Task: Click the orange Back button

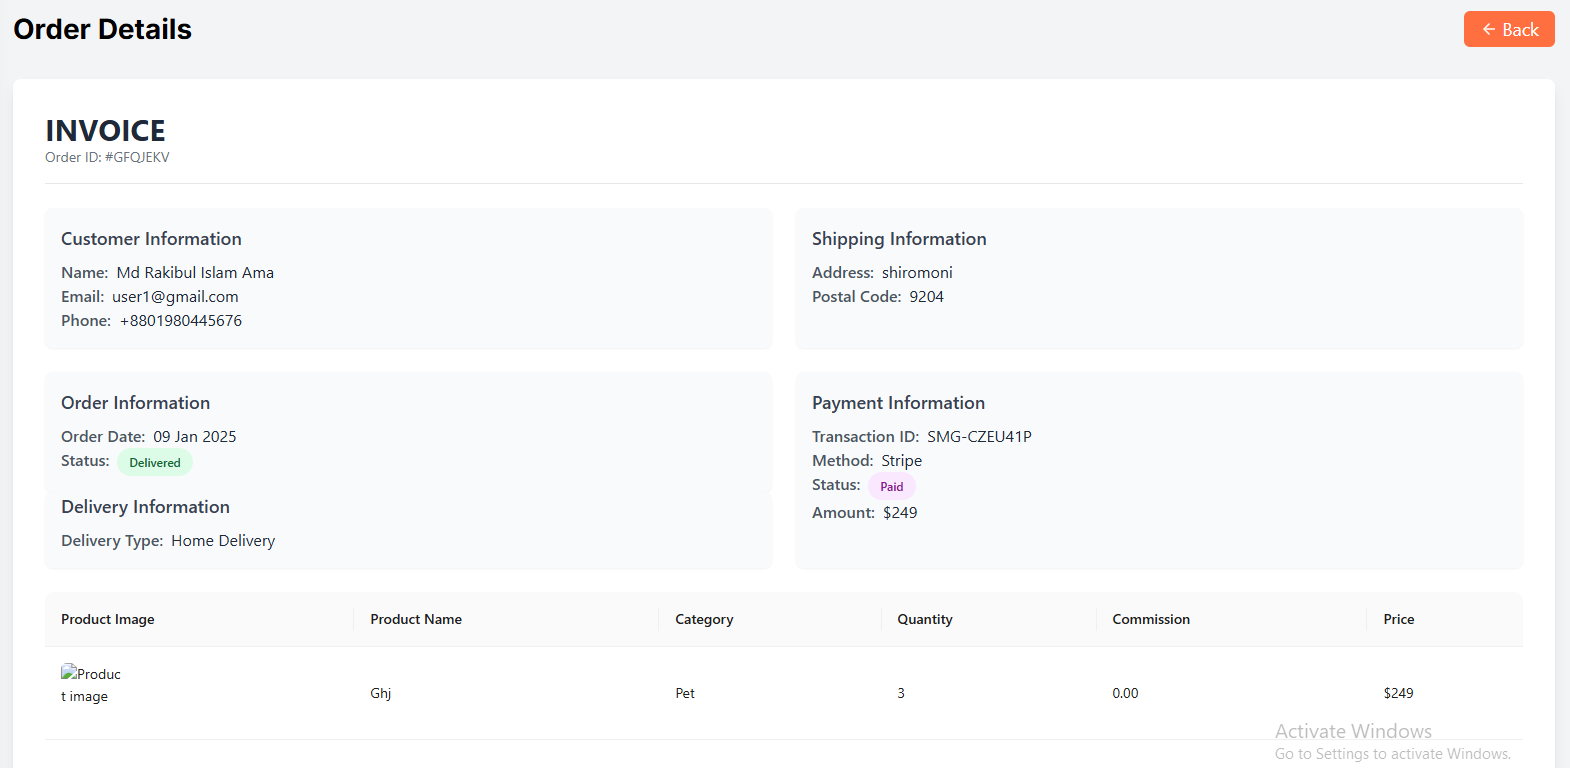Action: [x=1509, y=29]
